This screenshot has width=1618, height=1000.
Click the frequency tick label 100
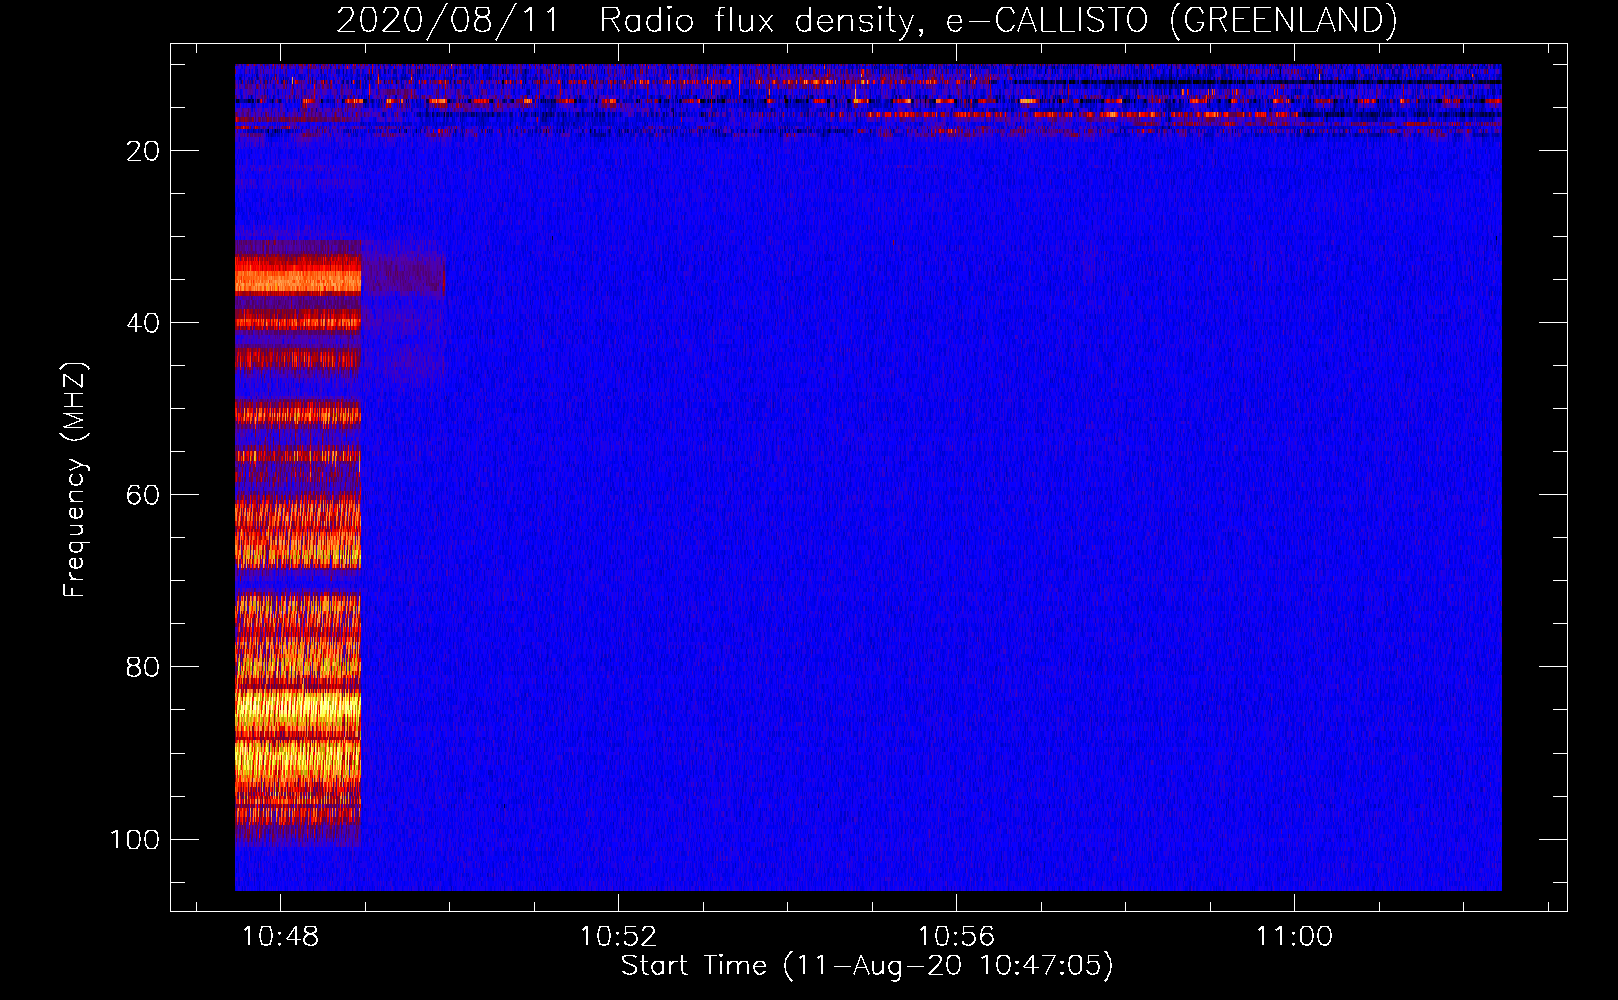click(135, 839)
